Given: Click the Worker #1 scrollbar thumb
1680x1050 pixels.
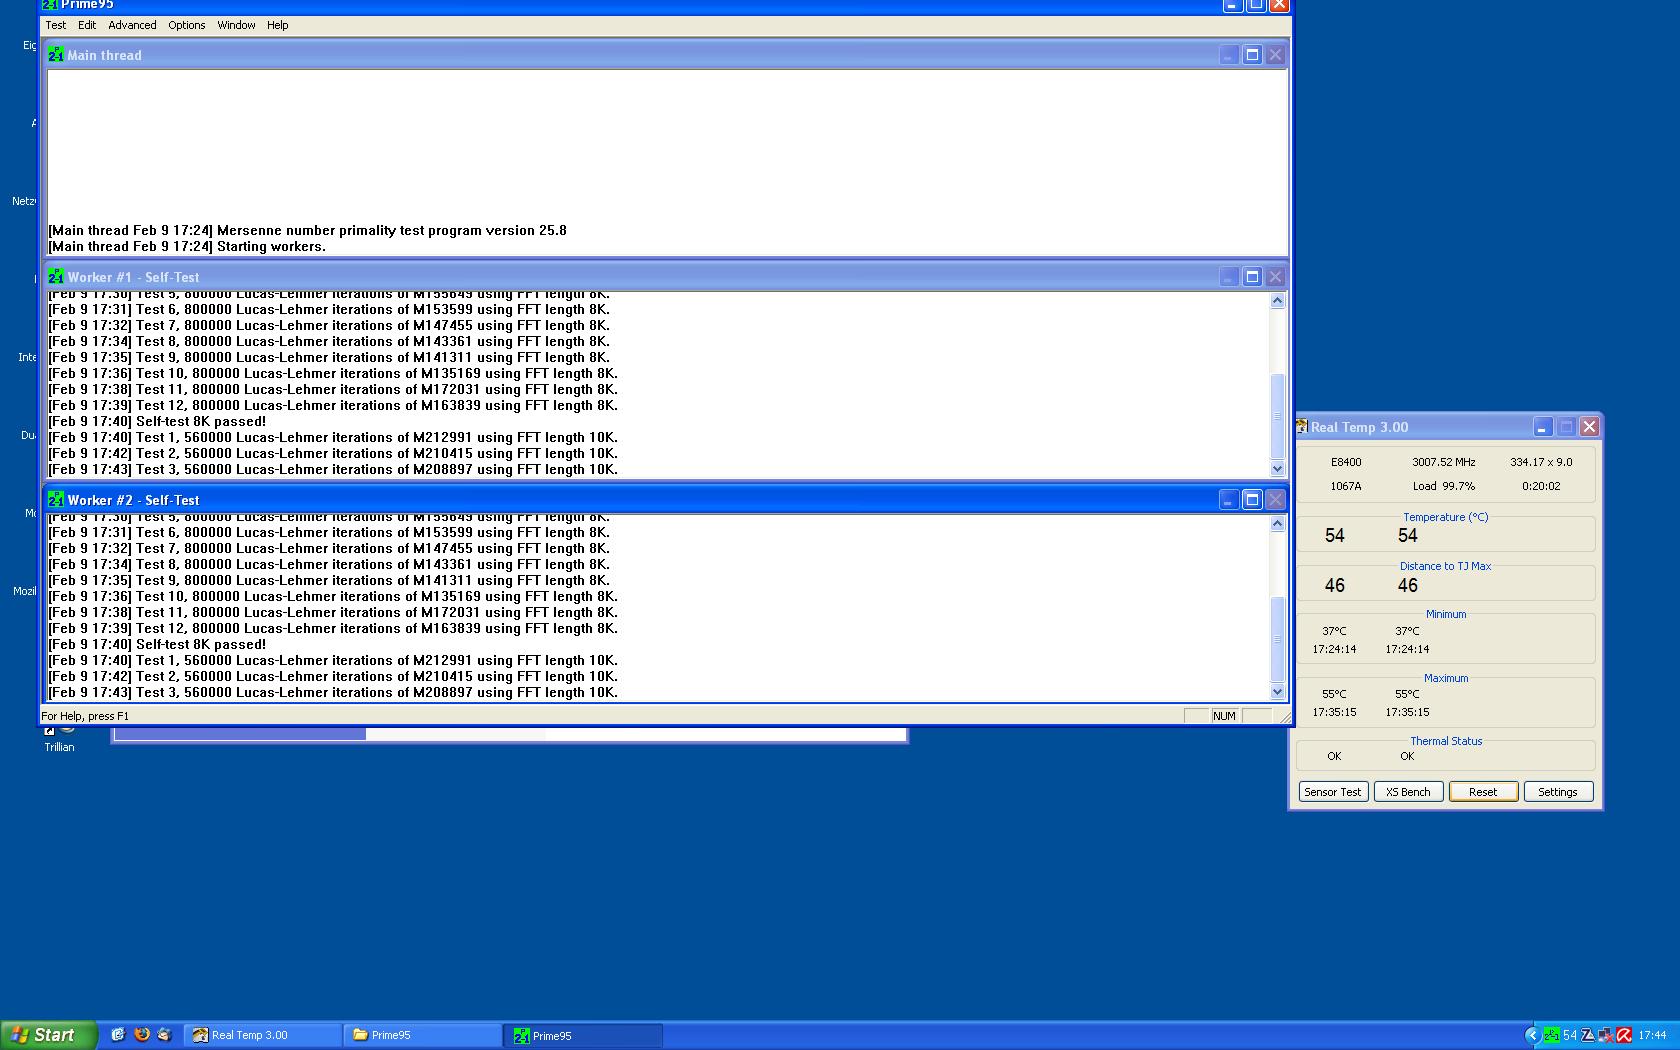Looking at the screenshot, I should point(1277,416).
